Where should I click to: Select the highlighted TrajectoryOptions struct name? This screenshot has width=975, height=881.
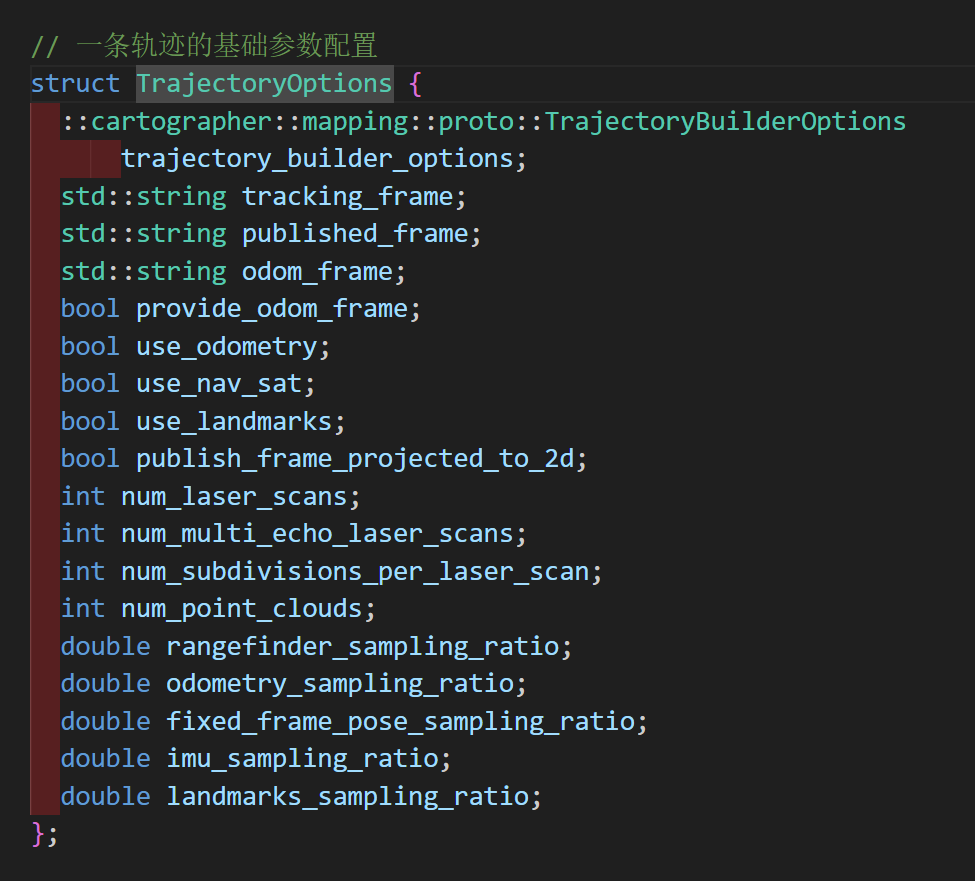click(x=264, y=83)
